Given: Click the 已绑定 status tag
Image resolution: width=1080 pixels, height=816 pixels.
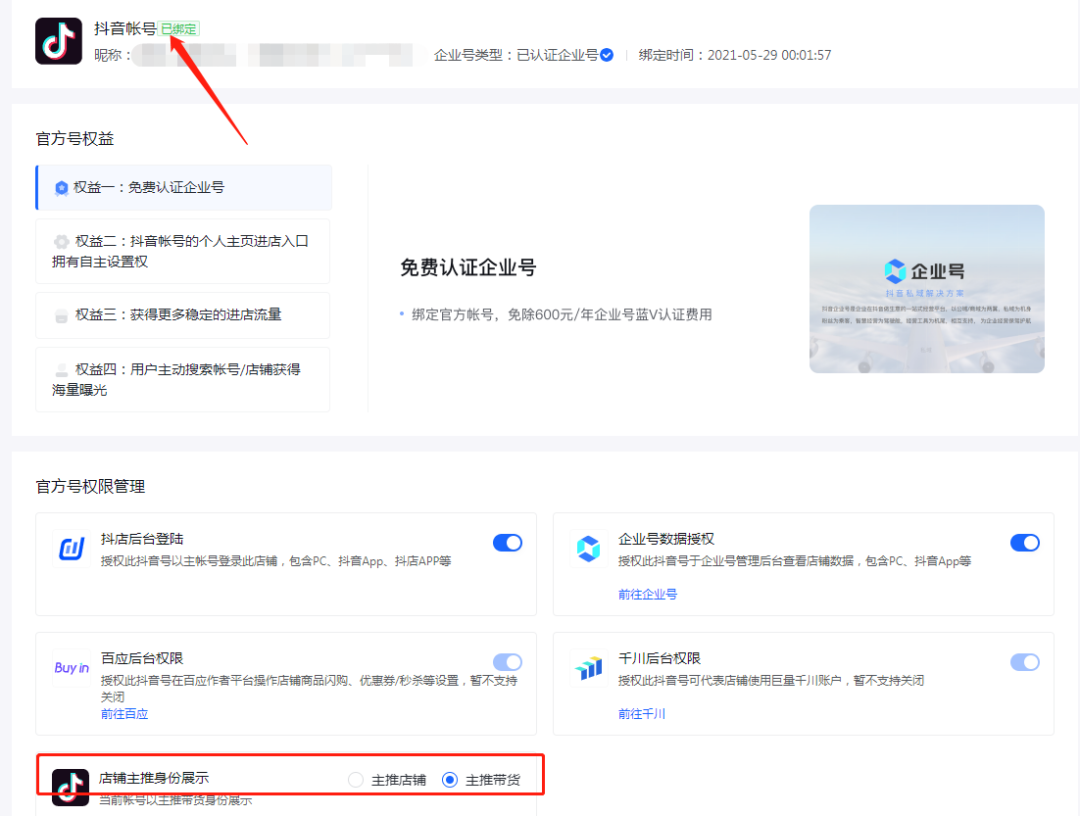Looking at the screenshot, I should pos(179,29).
